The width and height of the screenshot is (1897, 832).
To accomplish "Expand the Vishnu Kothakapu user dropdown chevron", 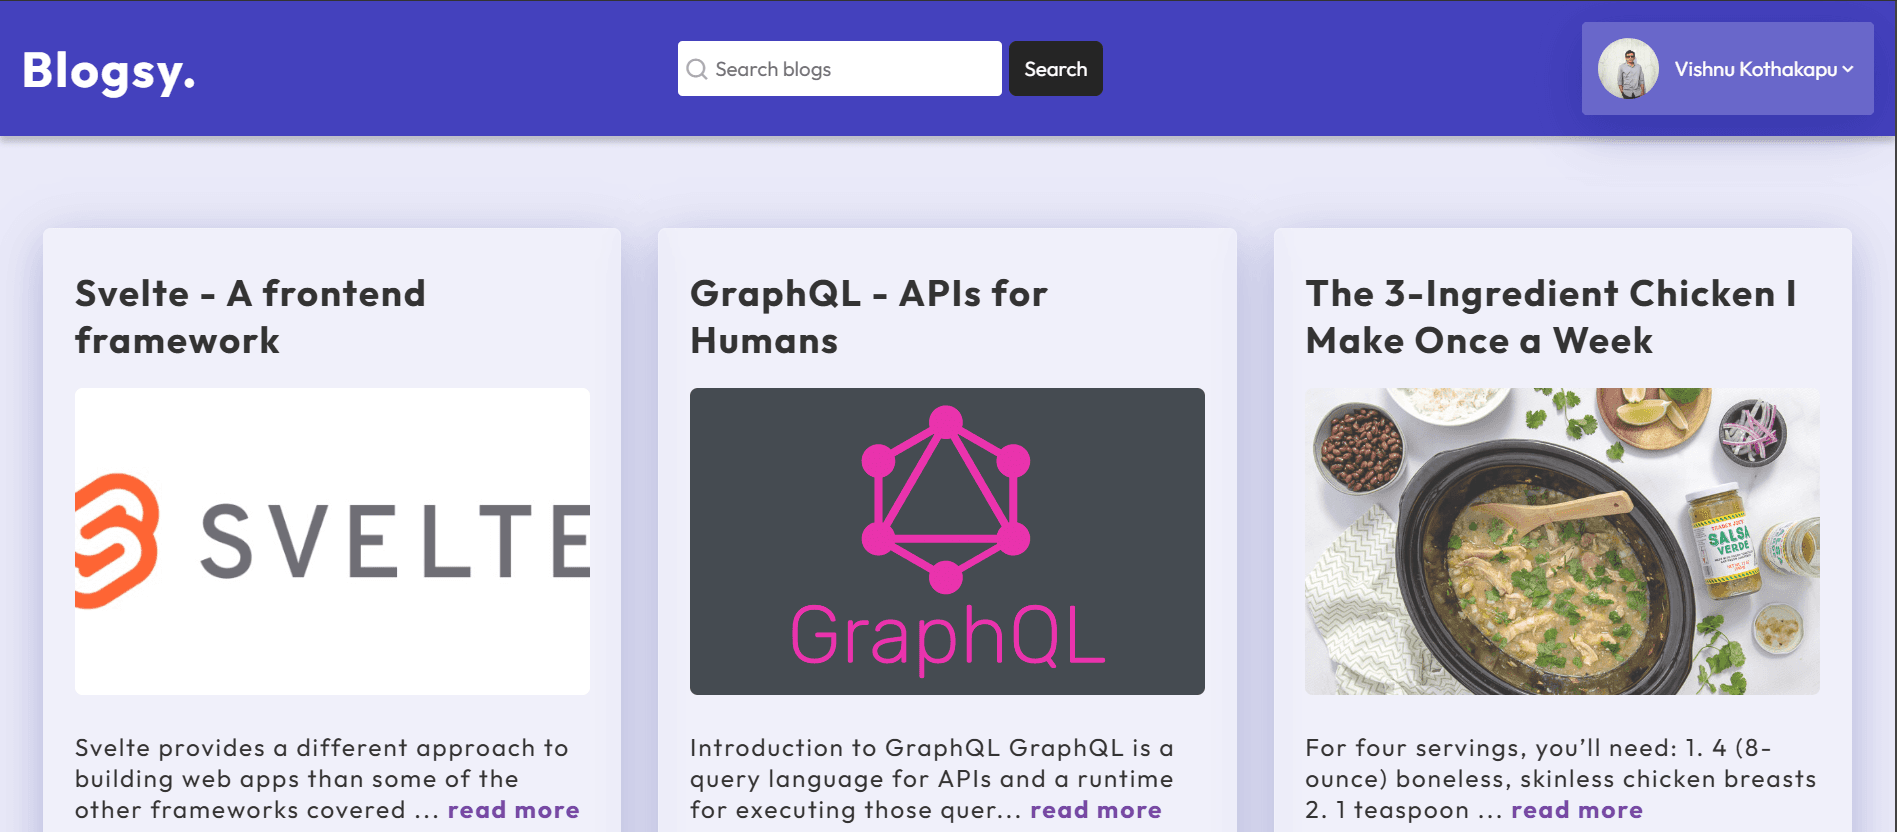I will (x=1848, y=69).
